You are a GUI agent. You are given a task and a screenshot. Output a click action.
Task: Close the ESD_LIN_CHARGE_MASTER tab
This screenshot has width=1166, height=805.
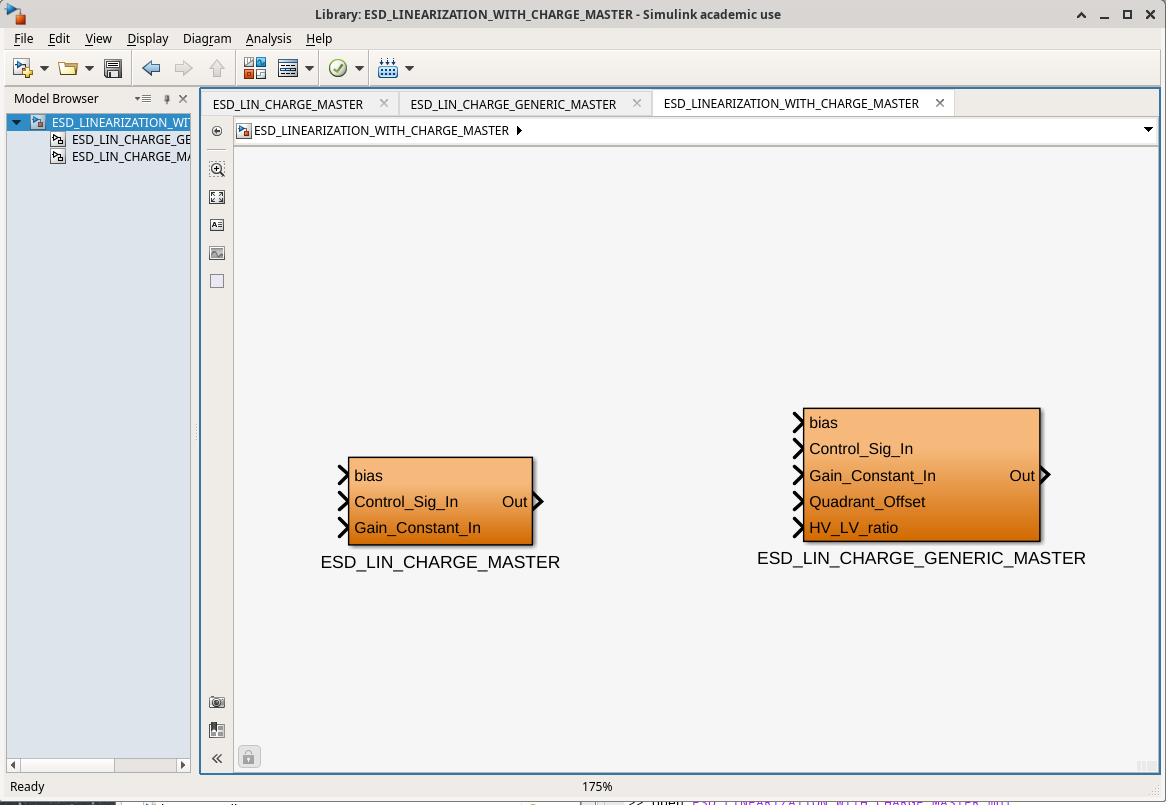tap(384, 103)
